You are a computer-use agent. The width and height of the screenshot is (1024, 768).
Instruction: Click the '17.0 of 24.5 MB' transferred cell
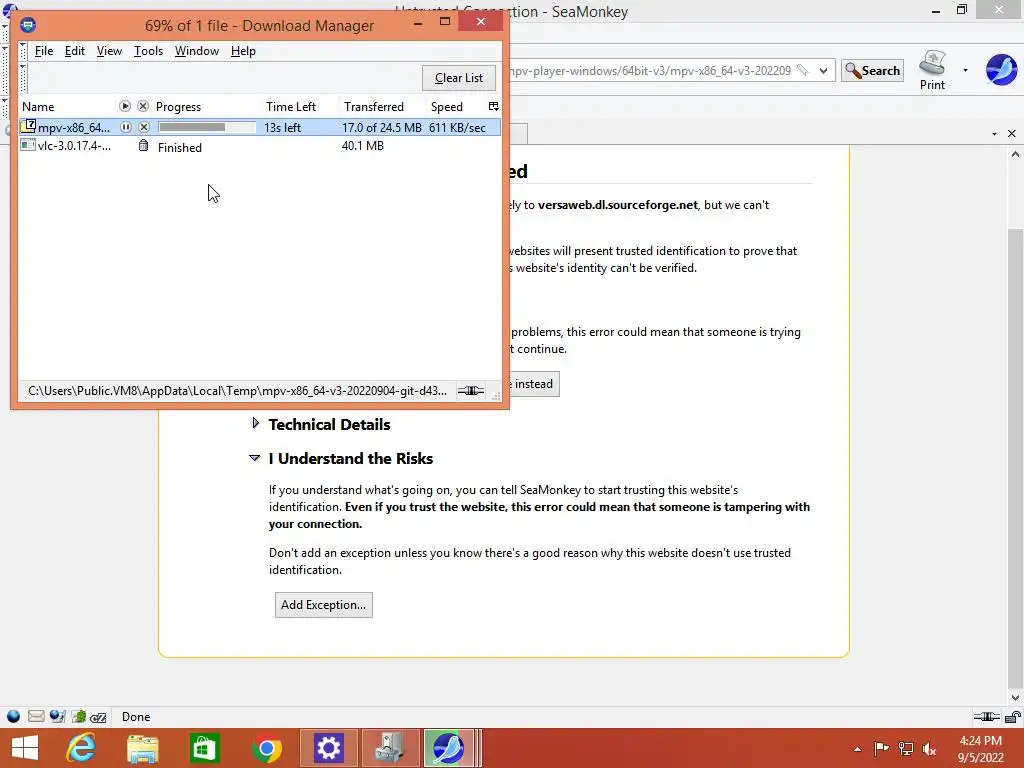[x=381, y=127]
